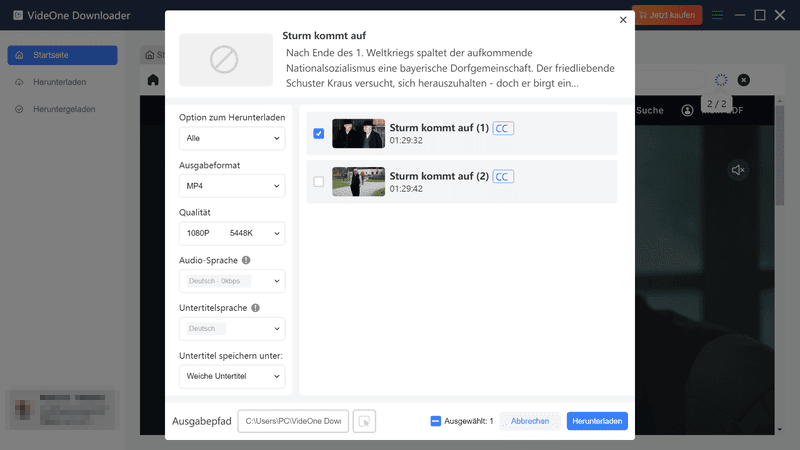
Task: Open the hamburger menu in title bar
Action: tap(717, 15)
